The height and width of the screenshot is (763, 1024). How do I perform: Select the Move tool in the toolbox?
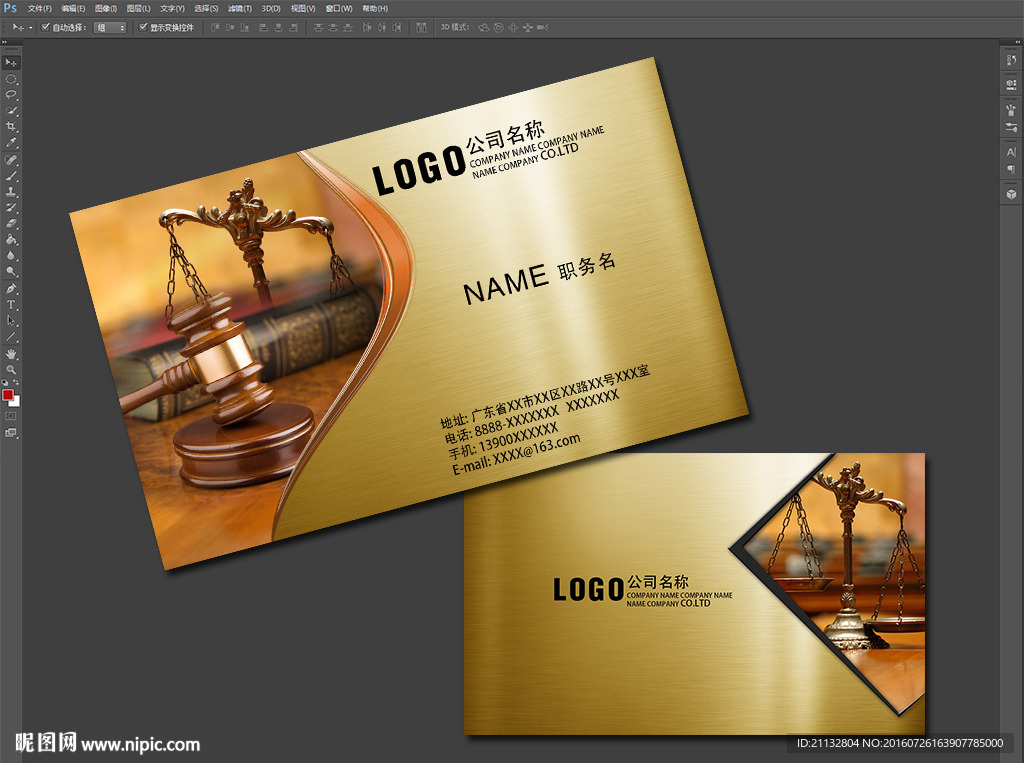(x=11, y=63)
